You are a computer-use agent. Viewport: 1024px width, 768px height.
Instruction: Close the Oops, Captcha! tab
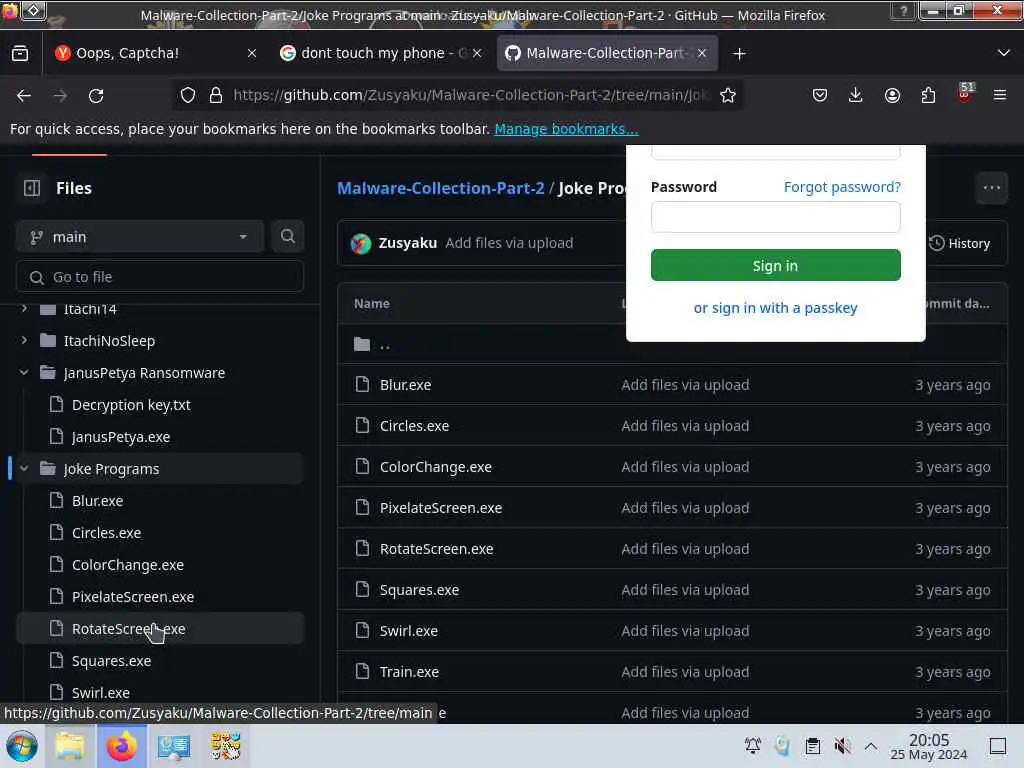[252, 54]
